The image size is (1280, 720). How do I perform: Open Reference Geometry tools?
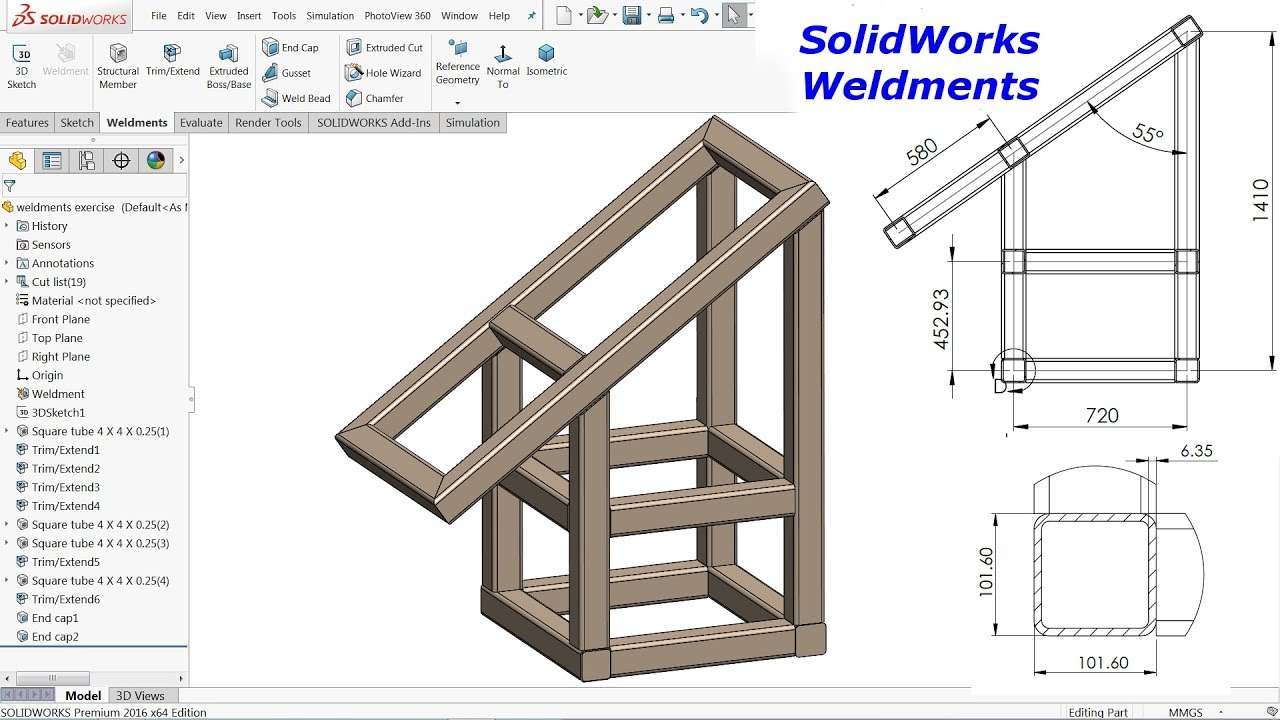pos(458,63)
